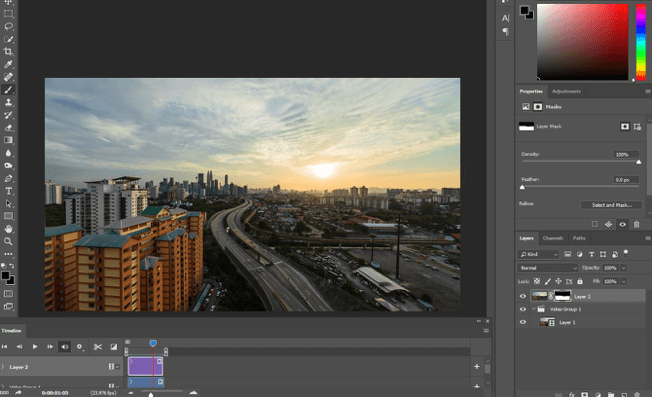The height and width of the screenshot is (397, 652).
Task: Toggle lock image pixels brush icon
Action: 548,281
